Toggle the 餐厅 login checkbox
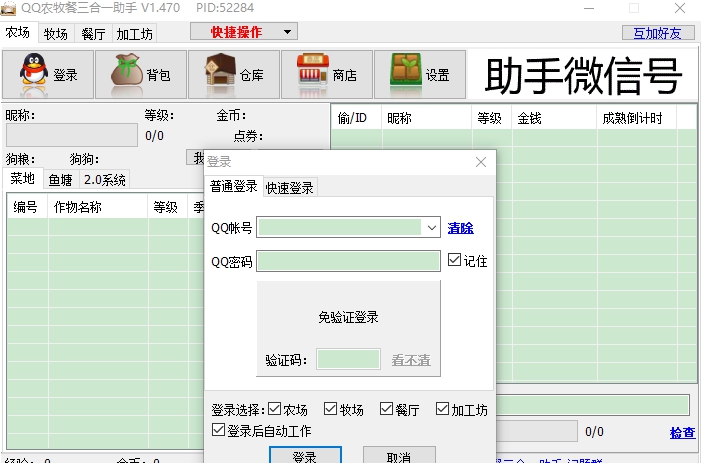 pyautogui.click(x=386, y=409)
